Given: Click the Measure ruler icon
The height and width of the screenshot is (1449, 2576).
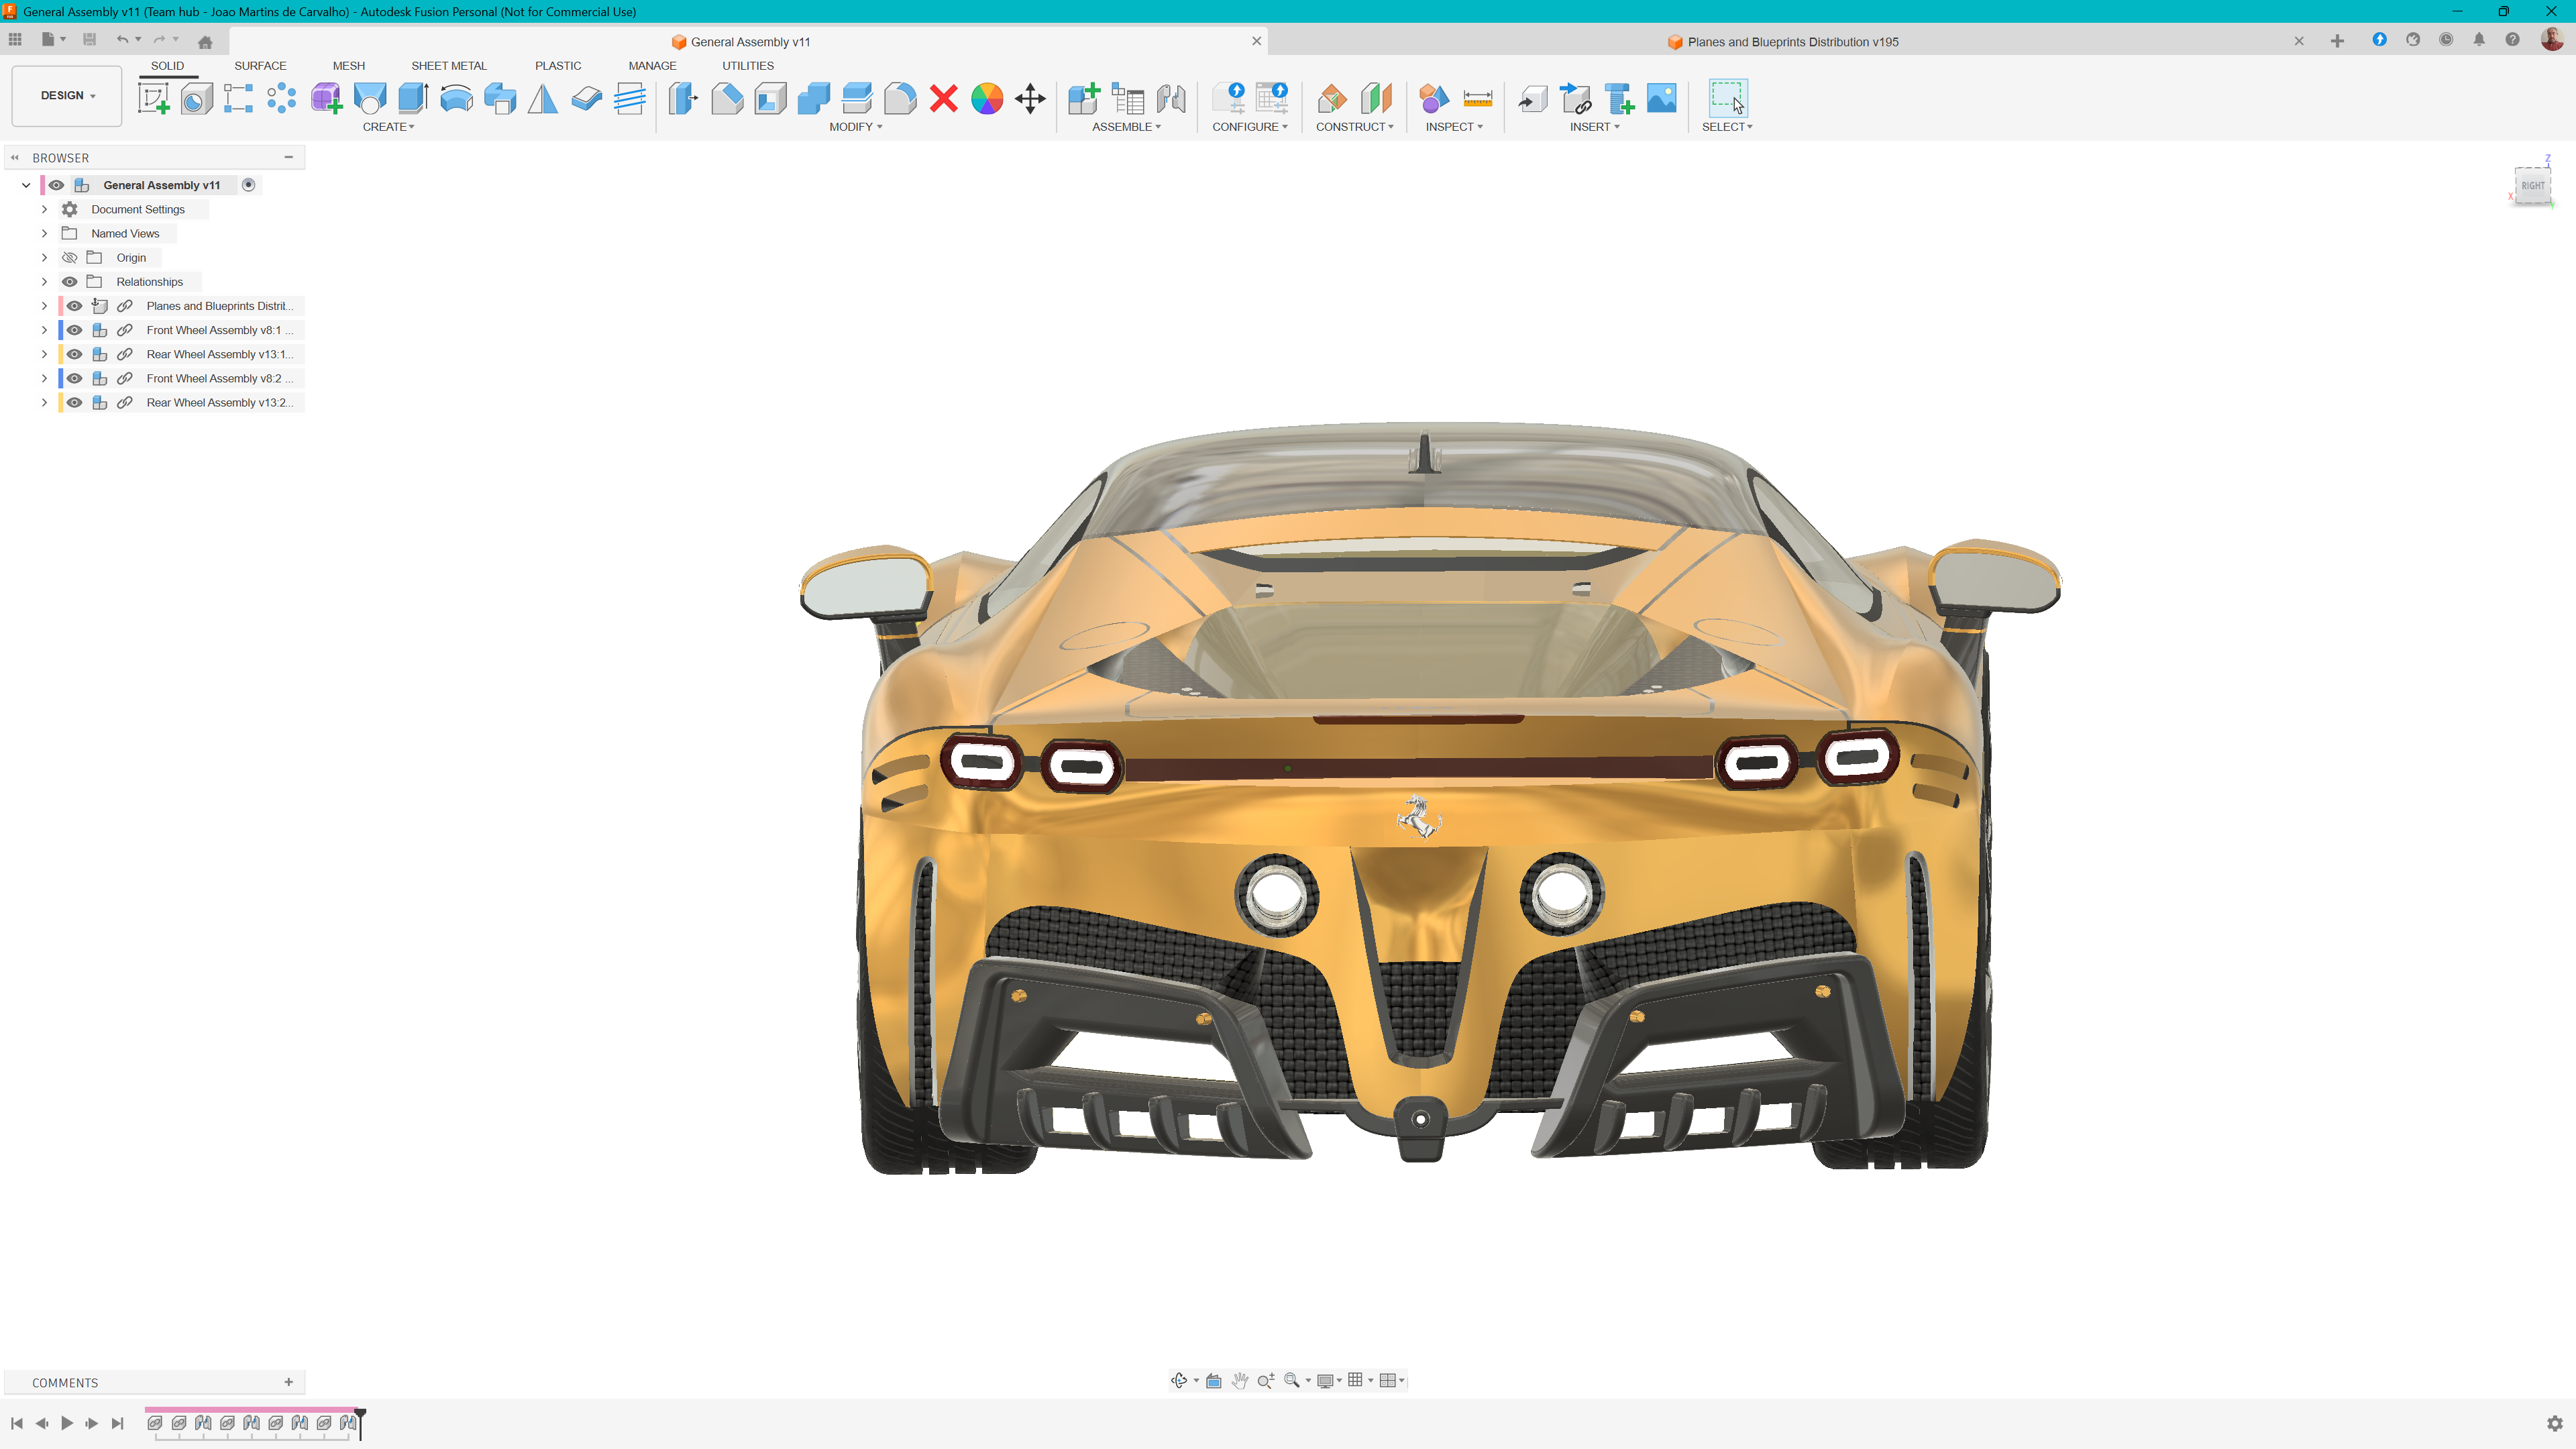Looking at the screenshot, I should click(1477, 98).
